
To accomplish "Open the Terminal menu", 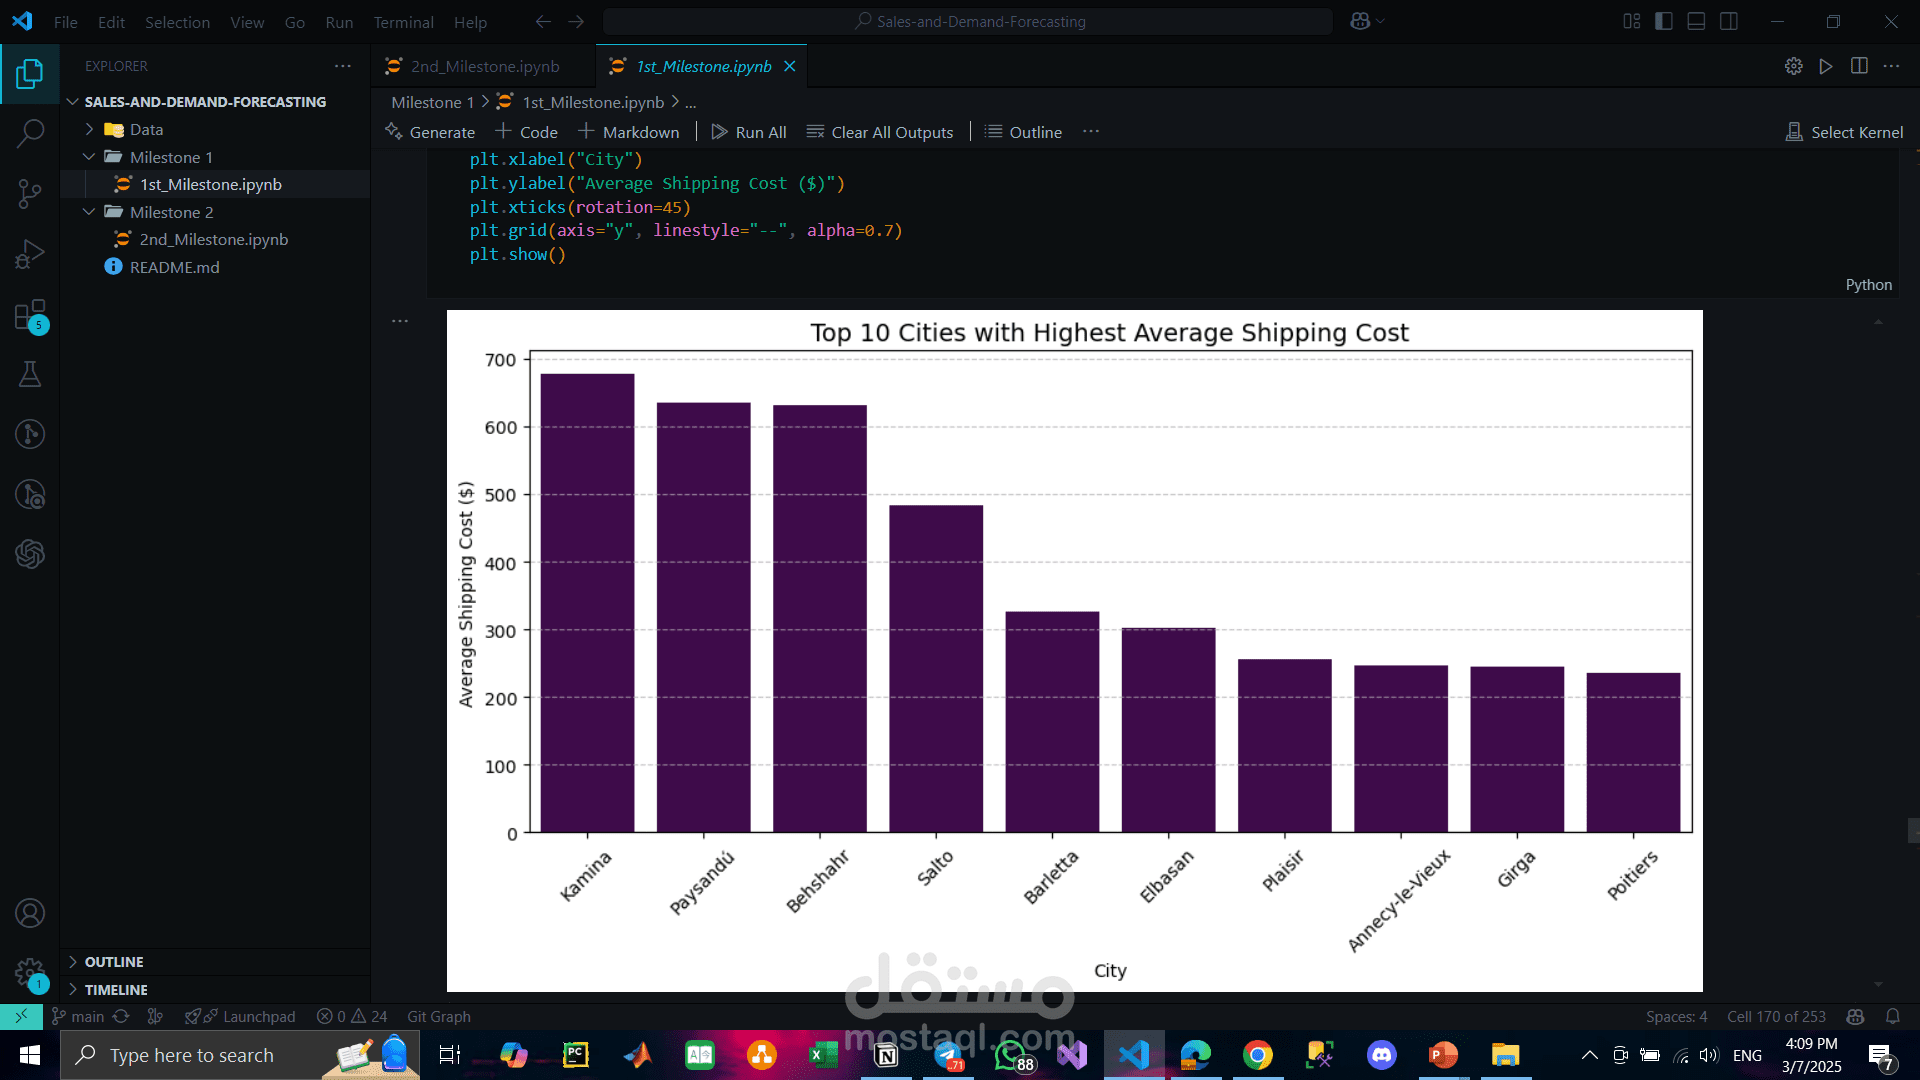I will [x=403, y=22].
